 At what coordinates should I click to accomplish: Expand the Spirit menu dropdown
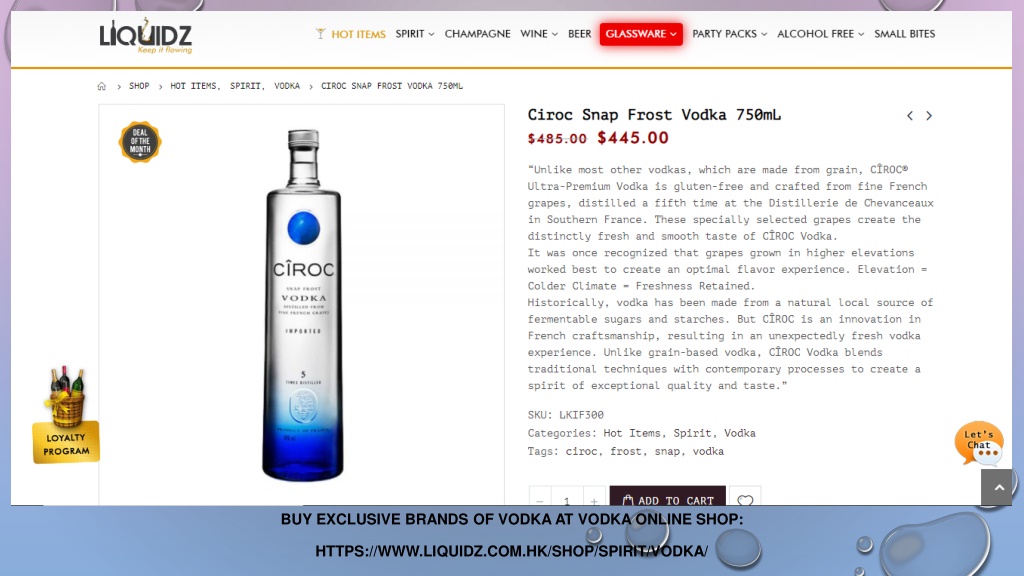click(x=415, y=34)
